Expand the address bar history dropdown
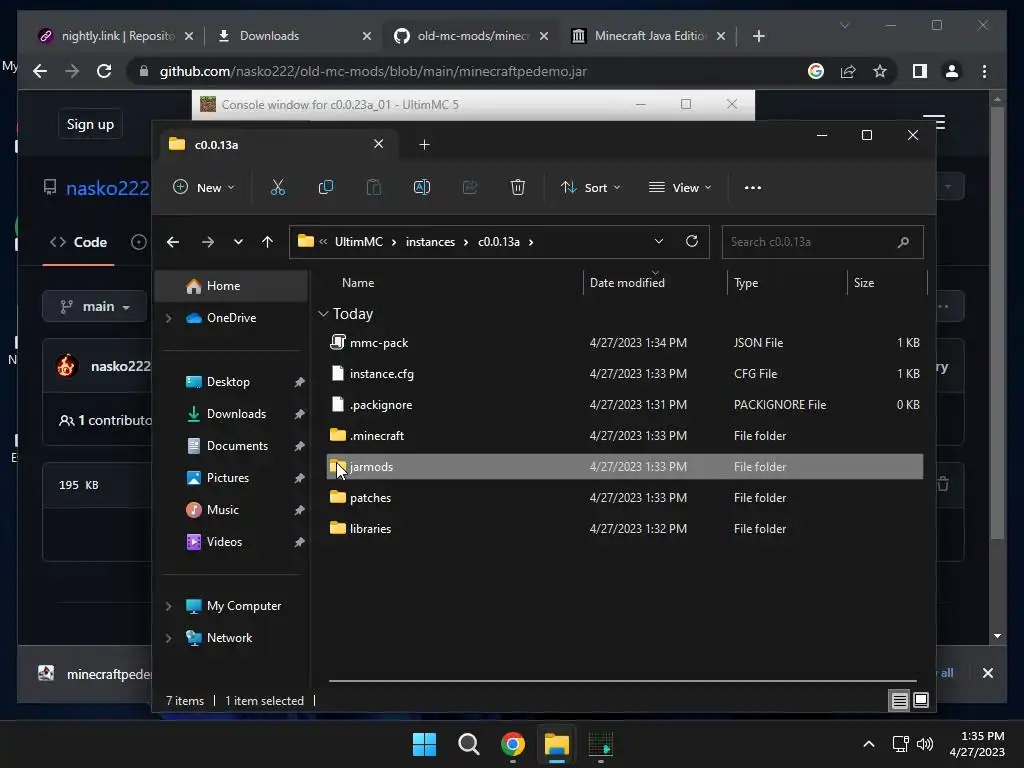This screenshot has height=768, width=1024. [658, 241]
